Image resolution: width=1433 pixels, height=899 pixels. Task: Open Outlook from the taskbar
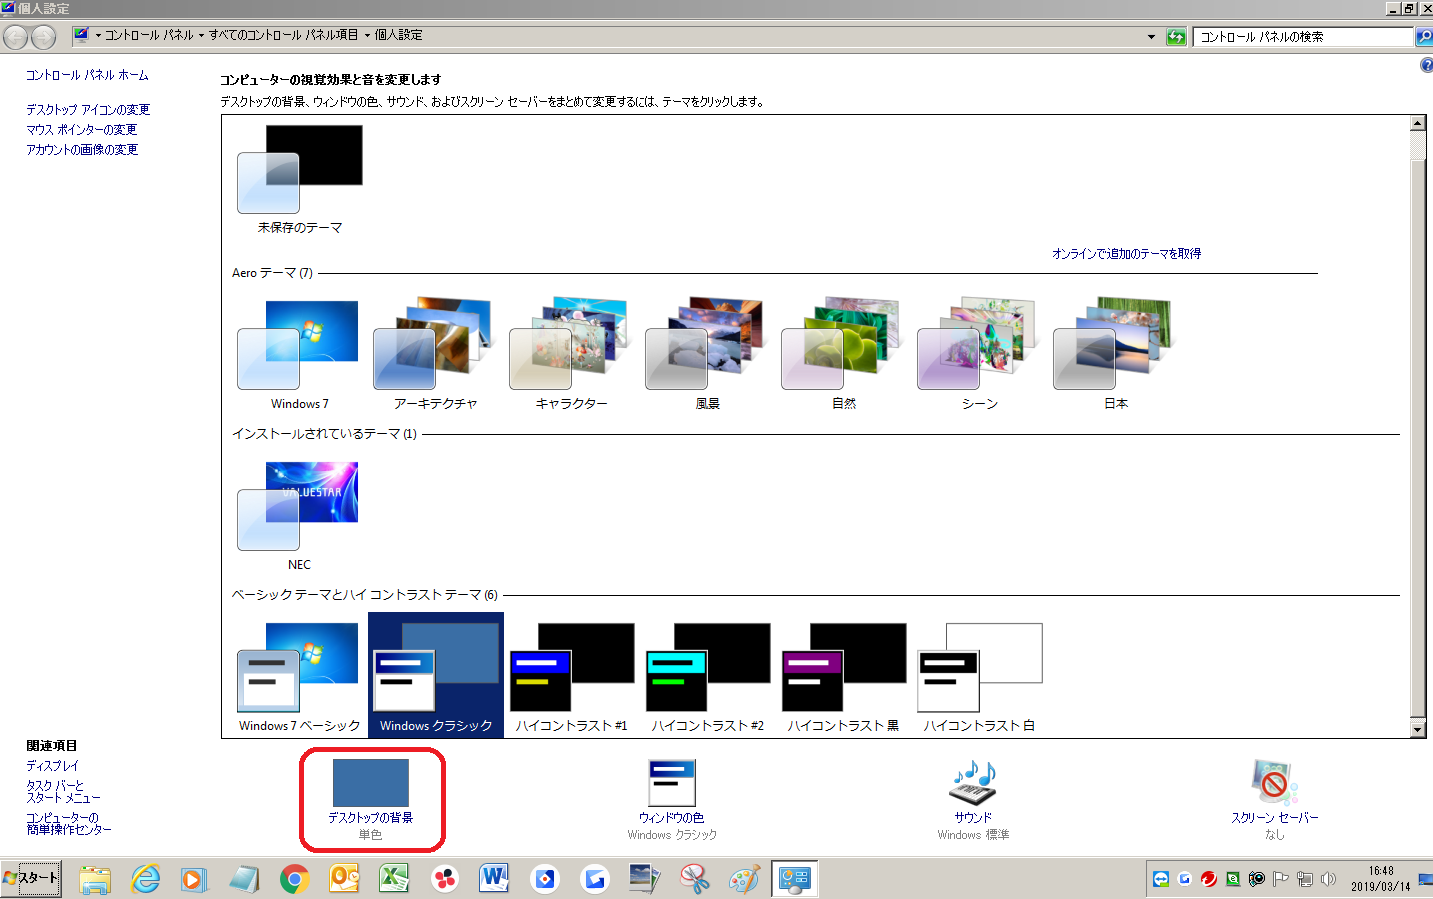coord(344,879)
